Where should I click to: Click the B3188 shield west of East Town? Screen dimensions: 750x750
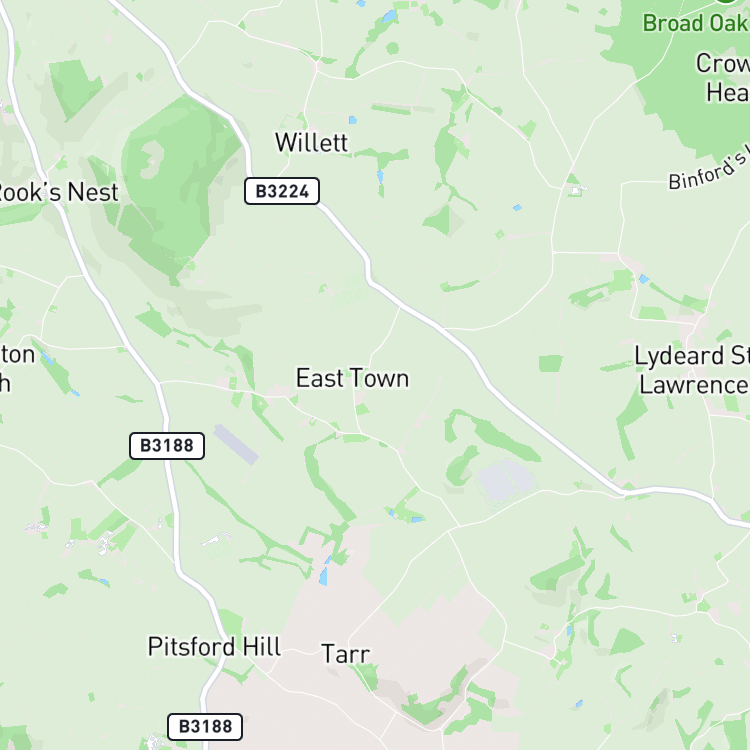(167, 446)
